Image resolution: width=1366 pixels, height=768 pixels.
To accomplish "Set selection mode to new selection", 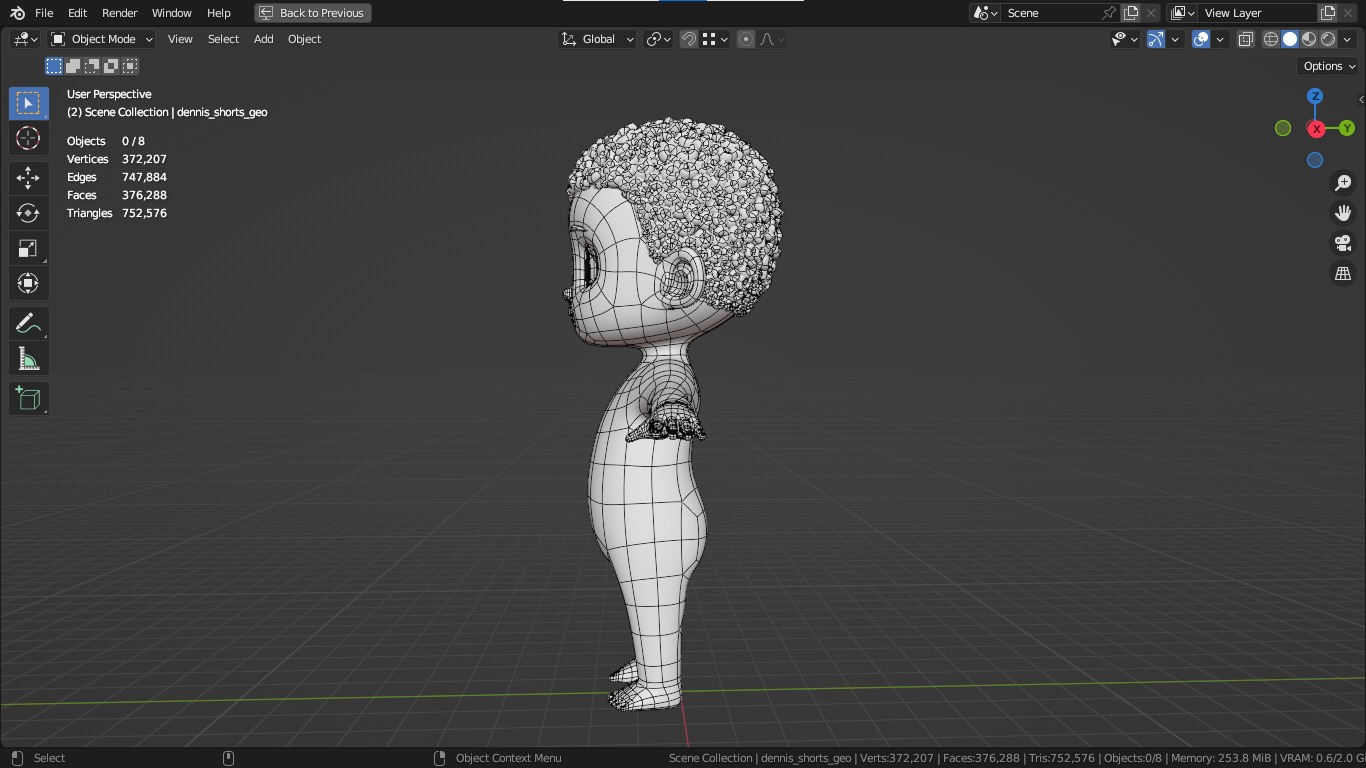I will click(54, 66).
